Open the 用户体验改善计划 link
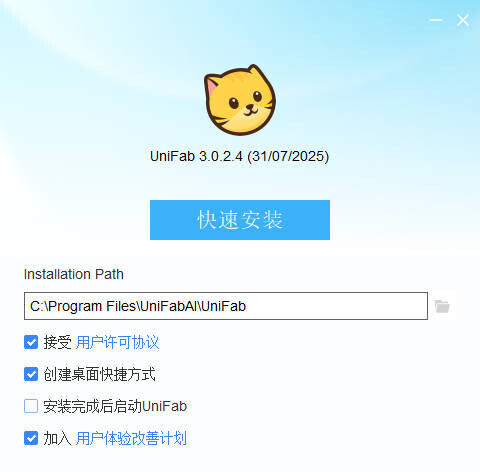The width and height of the screenshot is (480, 472). click(x=131, y=438)
